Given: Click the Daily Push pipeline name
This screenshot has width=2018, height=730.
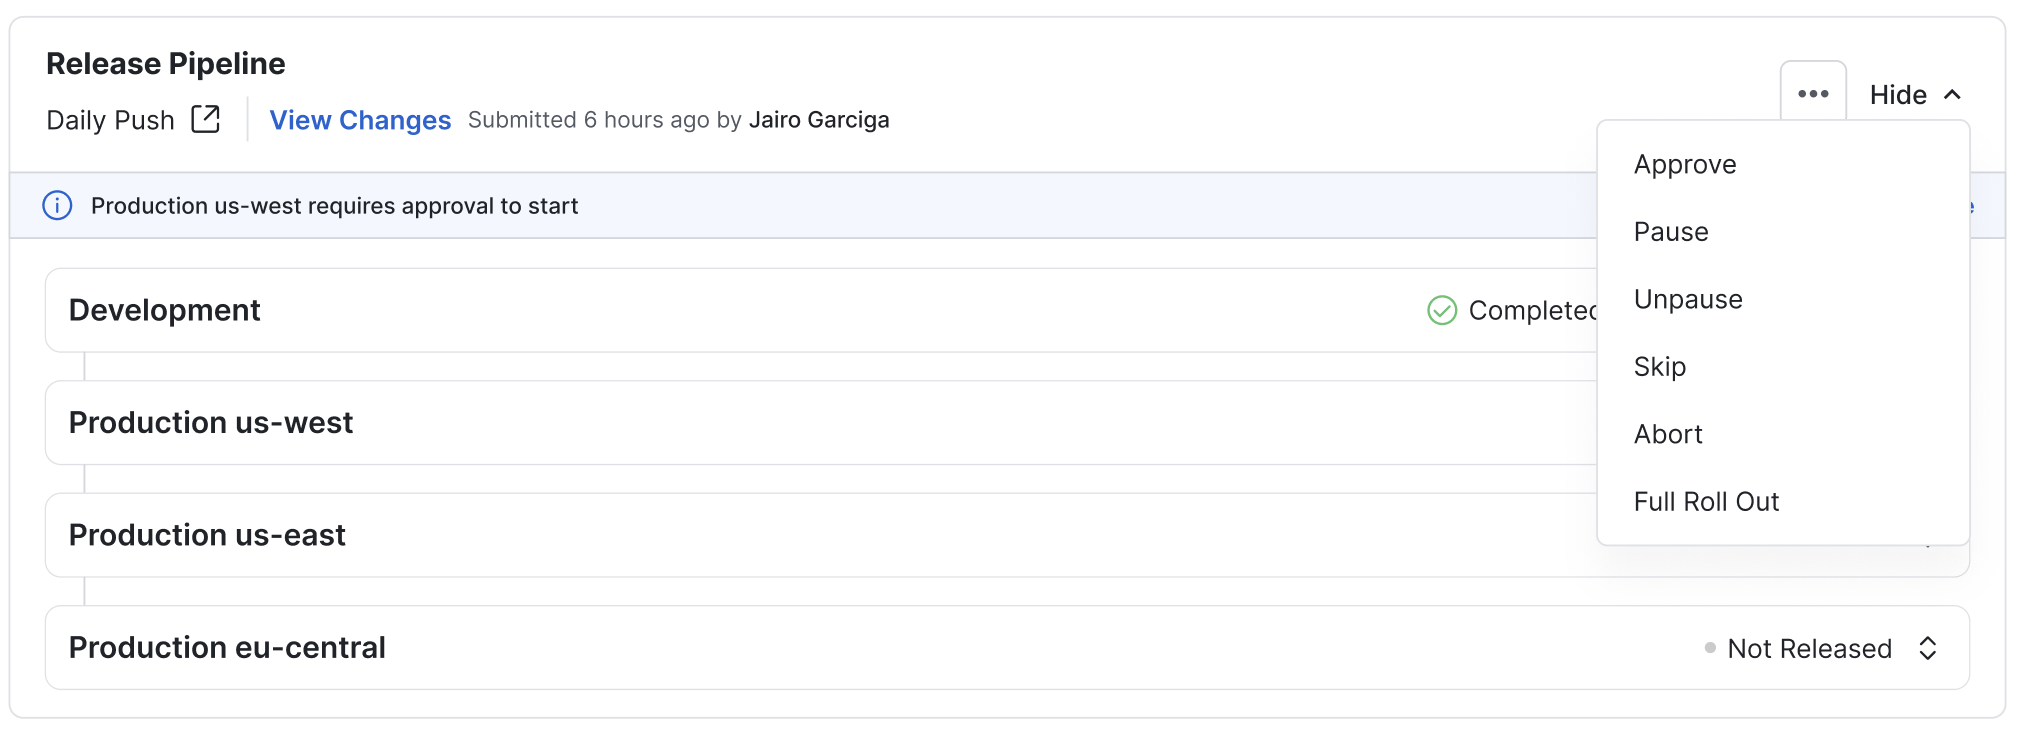Looking at the screenshot, I should [x=110, y=120].
